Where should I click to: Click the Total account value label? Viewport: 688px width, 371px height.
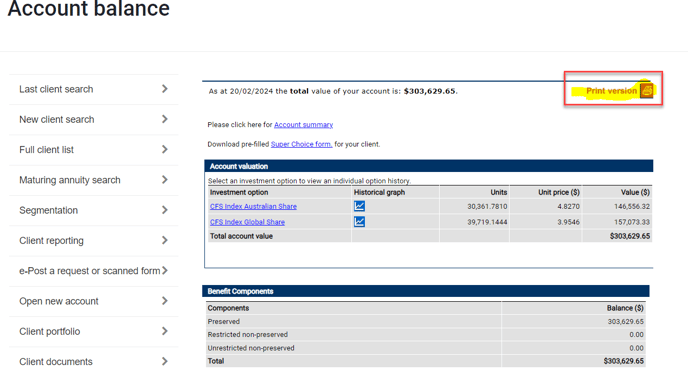(241, 236)
